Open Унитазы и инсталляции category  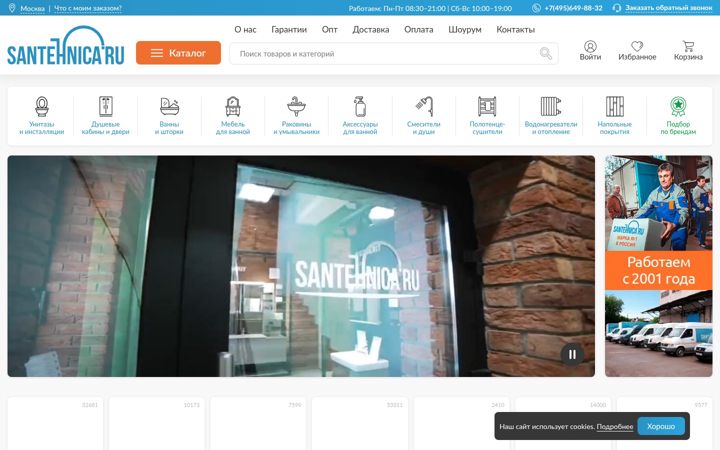click(42, 116)
